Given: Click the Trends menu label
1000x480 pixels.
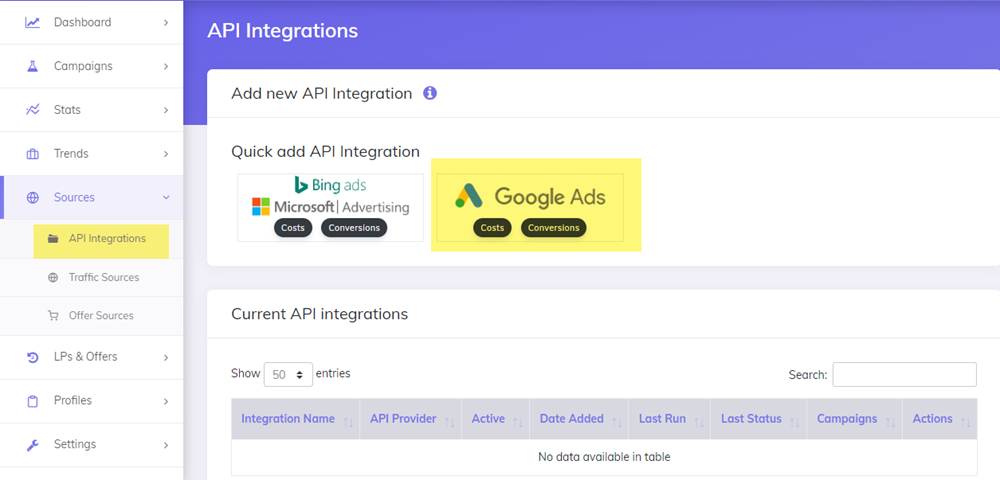Looking at the screenshot, I should (x=71, y=154).
